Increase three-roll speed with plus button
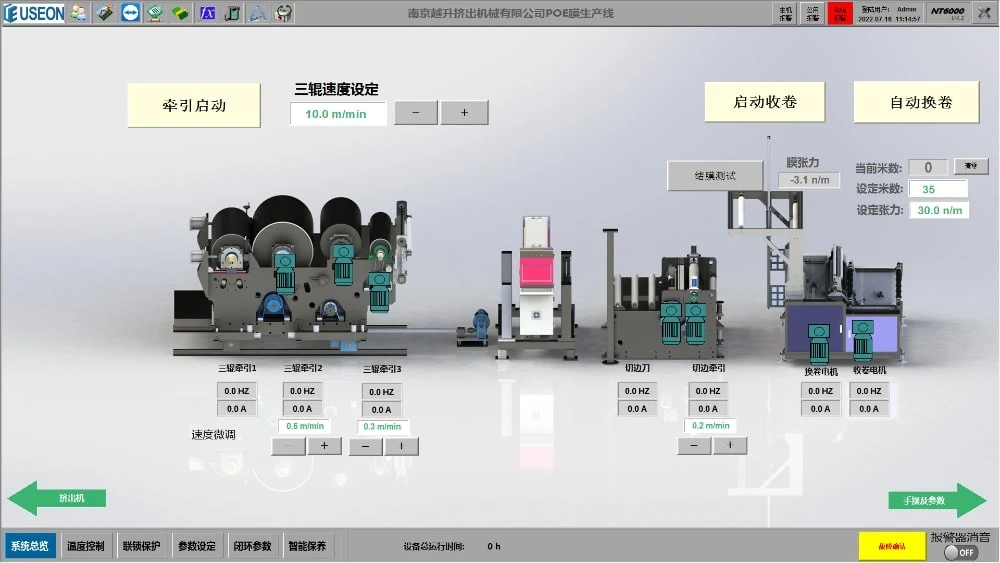Screen dimensions: 1000x563 tap(464, 113)
